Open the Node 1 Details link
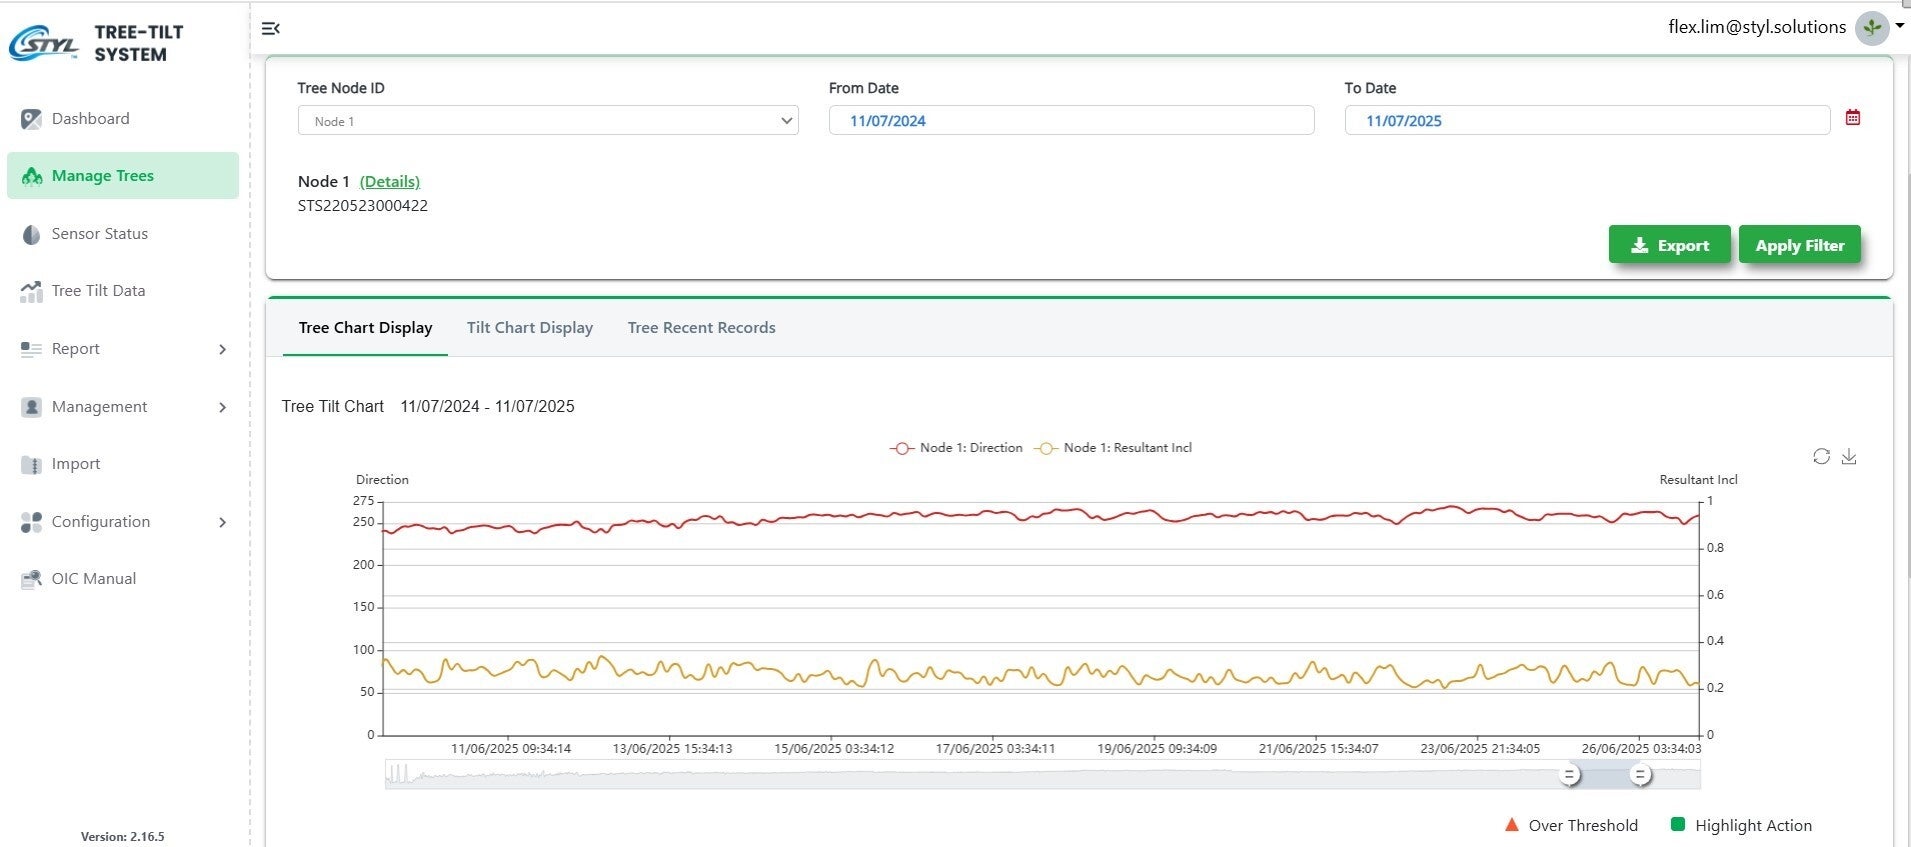The width and height of the screenshot is (1911, 847). click(x=389, y=182)
